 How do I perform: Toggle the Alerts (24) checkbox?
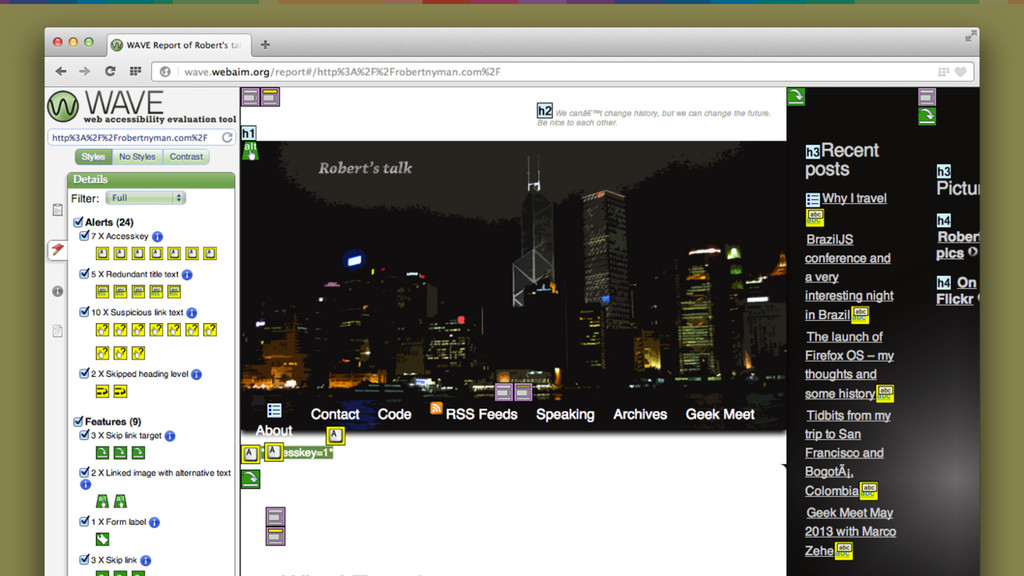pos(78,222)
